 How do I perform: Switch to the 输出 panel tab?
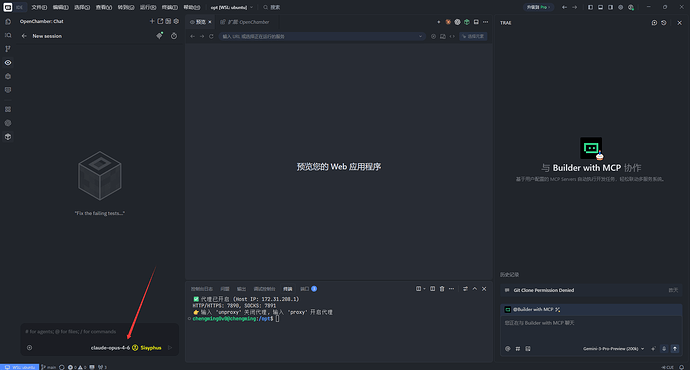tap(242, 289)
